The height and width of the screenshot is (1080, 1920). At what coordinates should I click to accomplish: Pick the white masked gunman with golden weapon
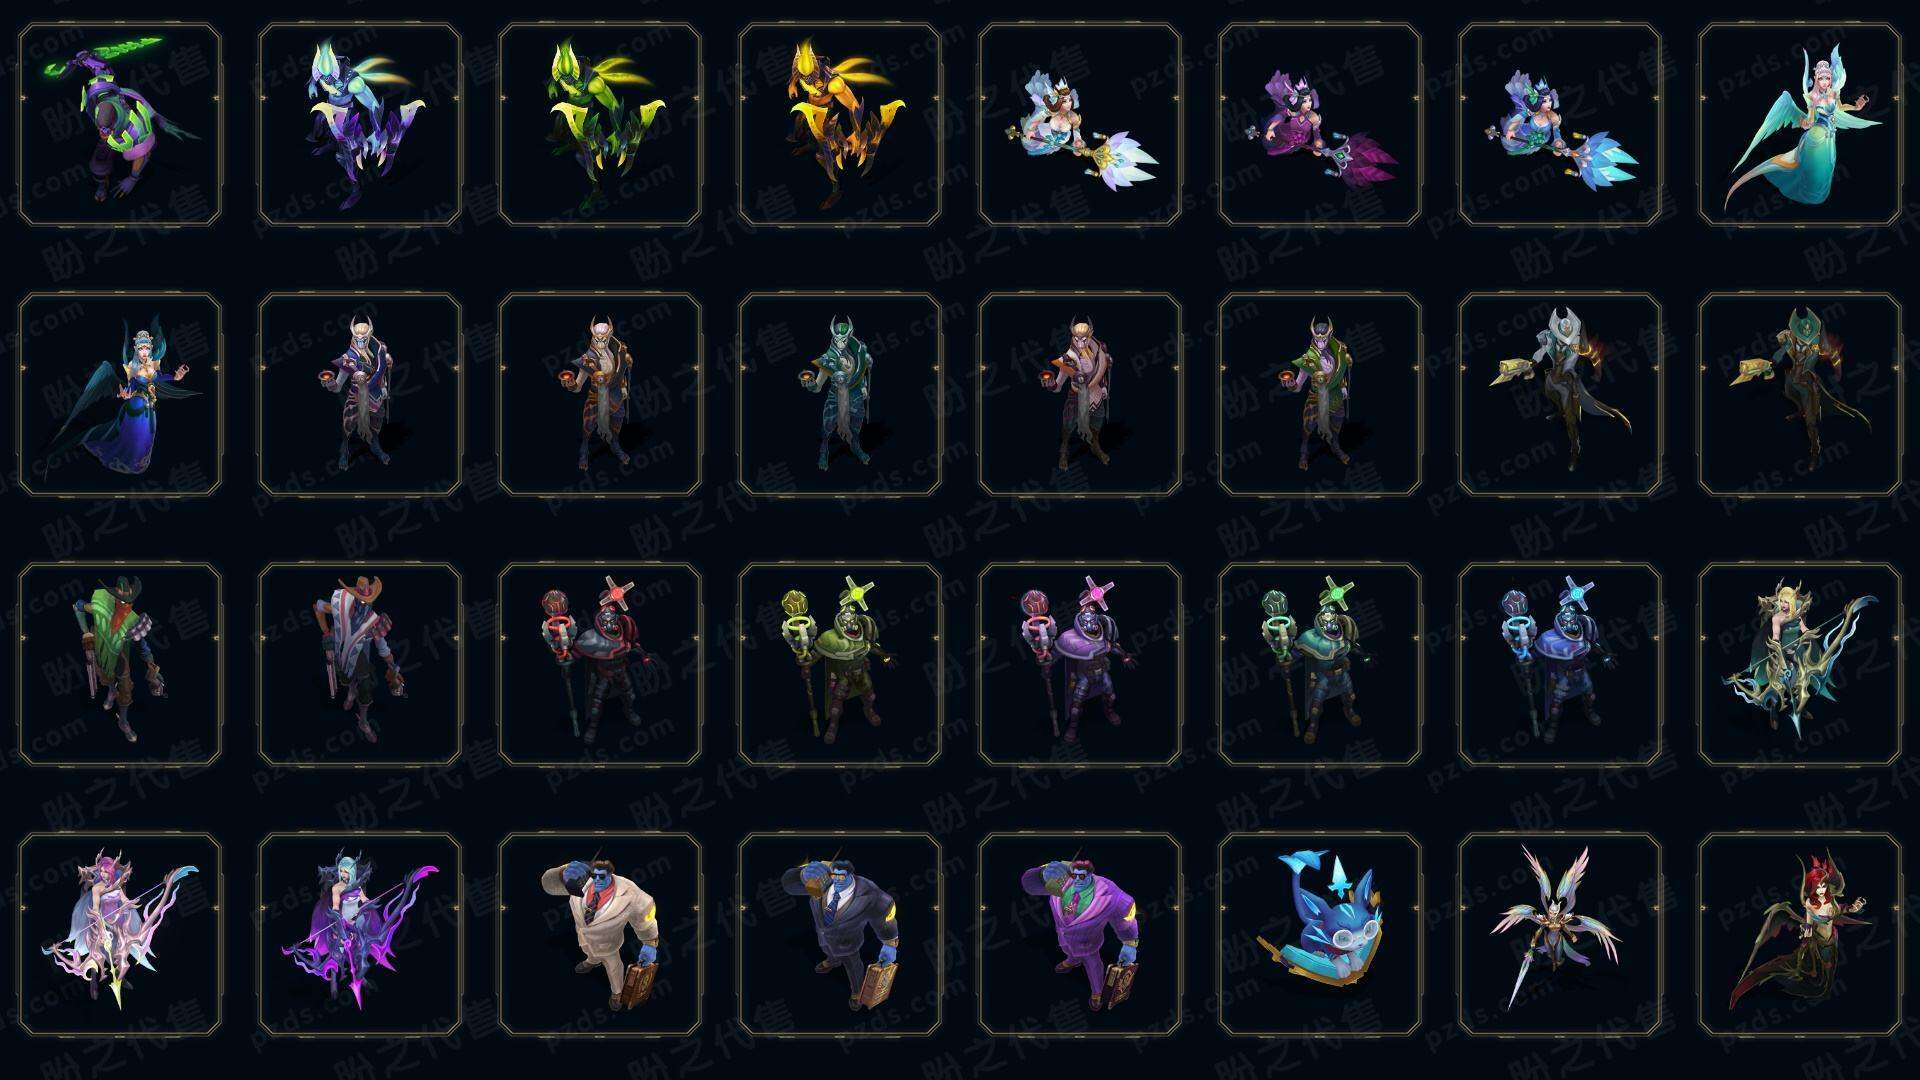pos(1560,394)
